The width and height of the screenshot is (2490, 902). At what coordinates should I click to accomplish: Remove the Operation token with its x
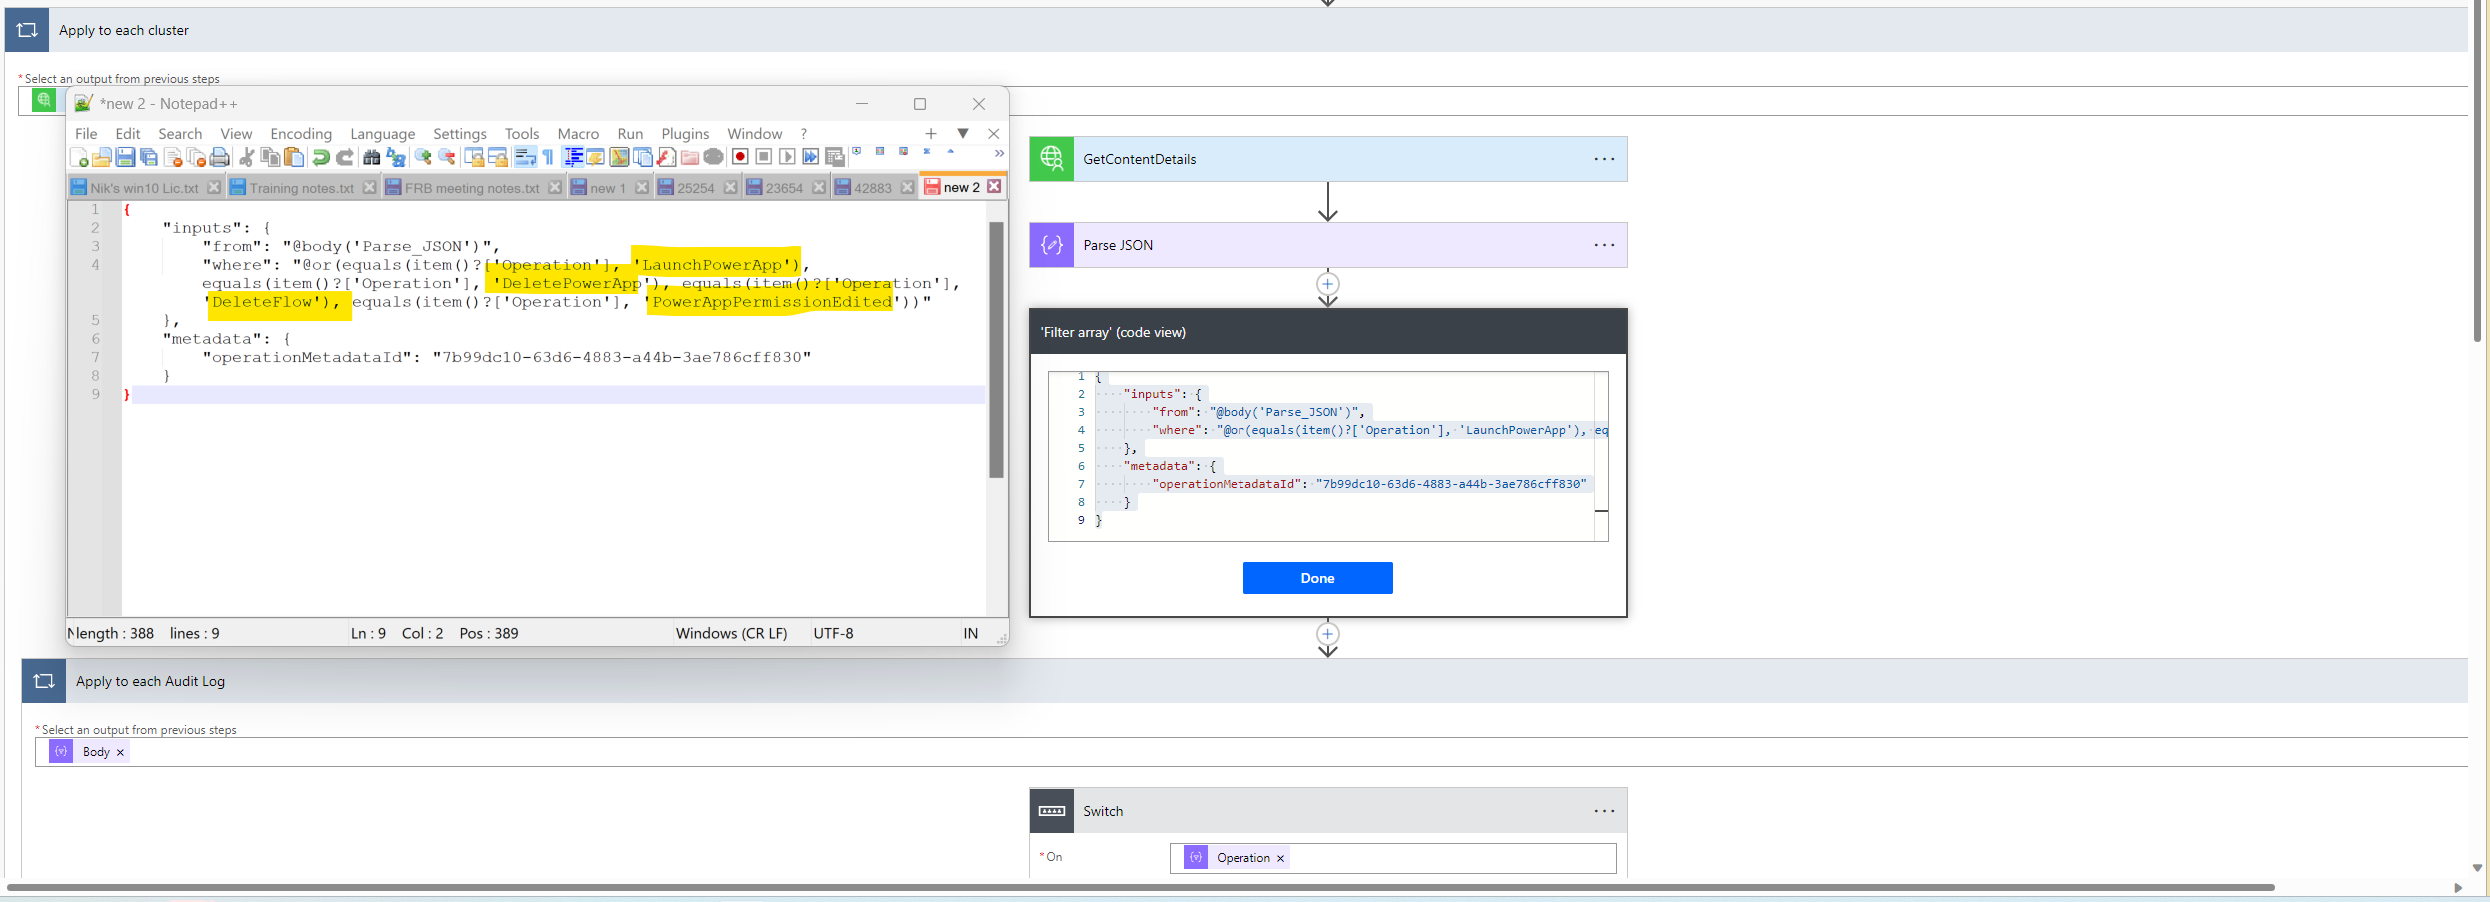(1280, 858)
